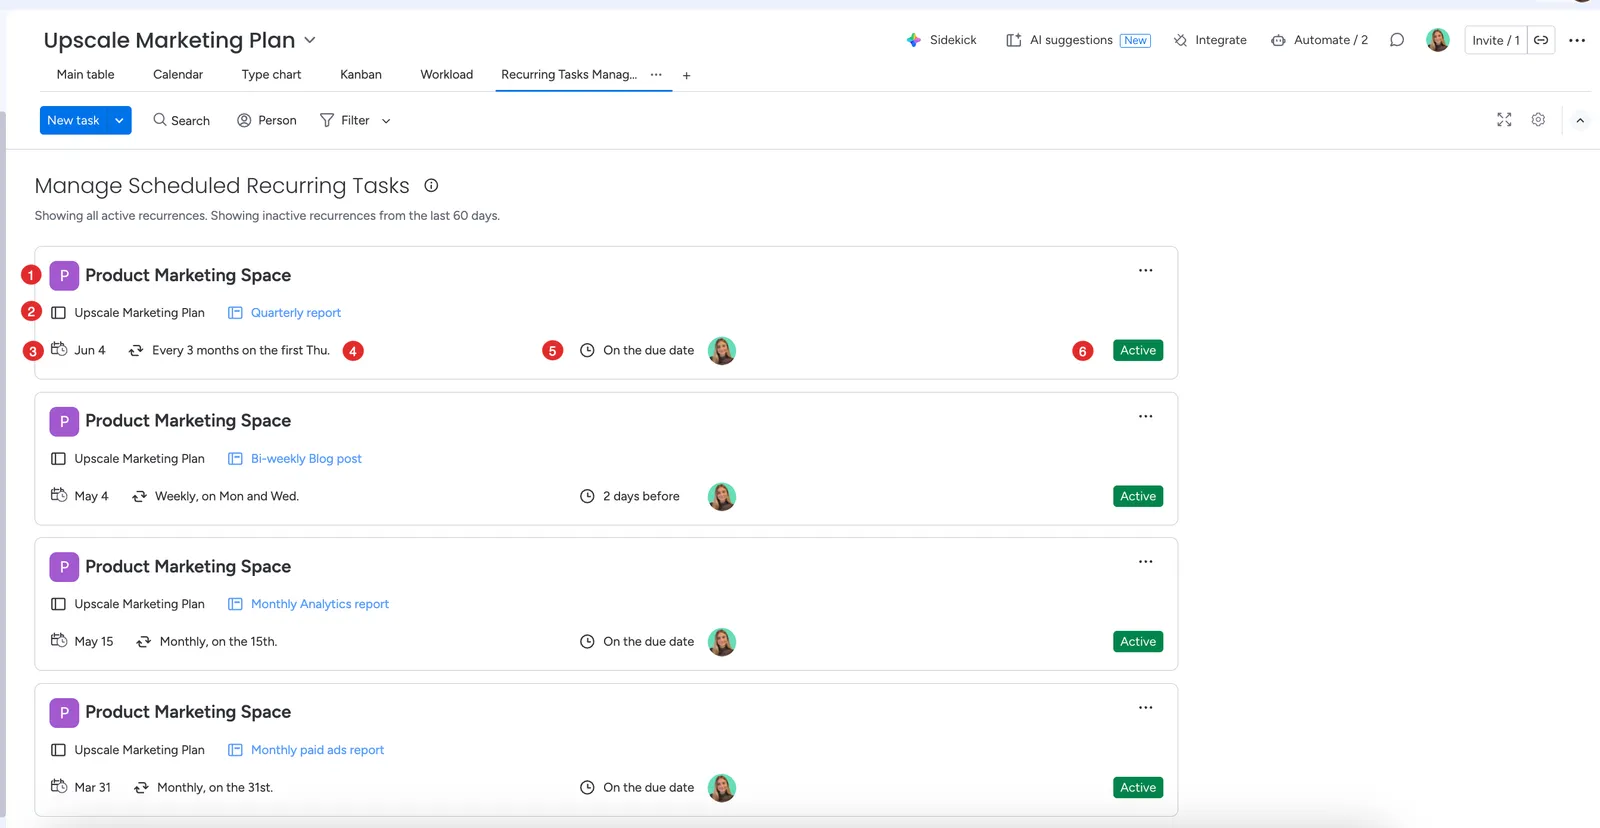Open board options three-dot menu in header
The image size is (1600, 828).
(1577, 40)
